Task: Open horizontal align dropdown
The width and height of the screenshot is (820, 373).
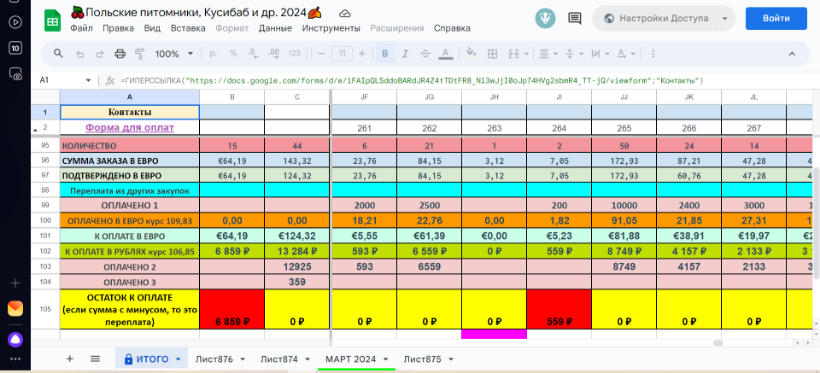Action: [x=548, y=53]
